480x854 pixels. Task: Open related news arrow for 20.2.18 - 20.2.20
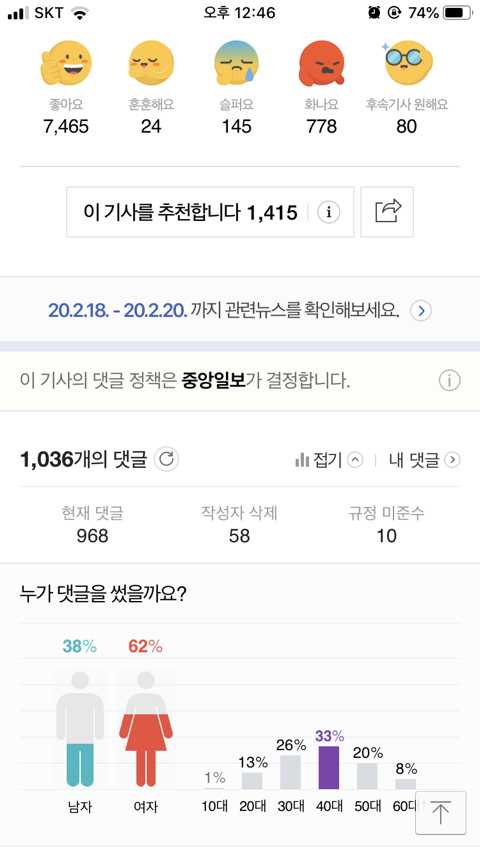[421, 311]
